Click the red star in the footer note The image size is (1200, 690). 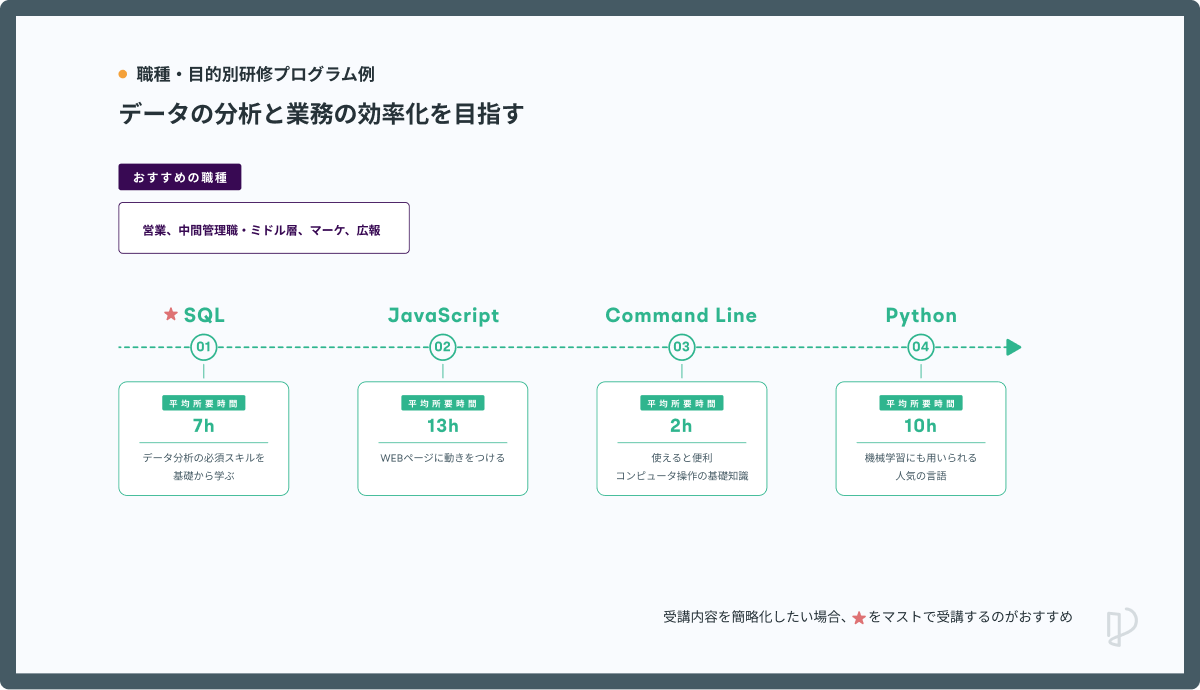click(x=859, y=618)
